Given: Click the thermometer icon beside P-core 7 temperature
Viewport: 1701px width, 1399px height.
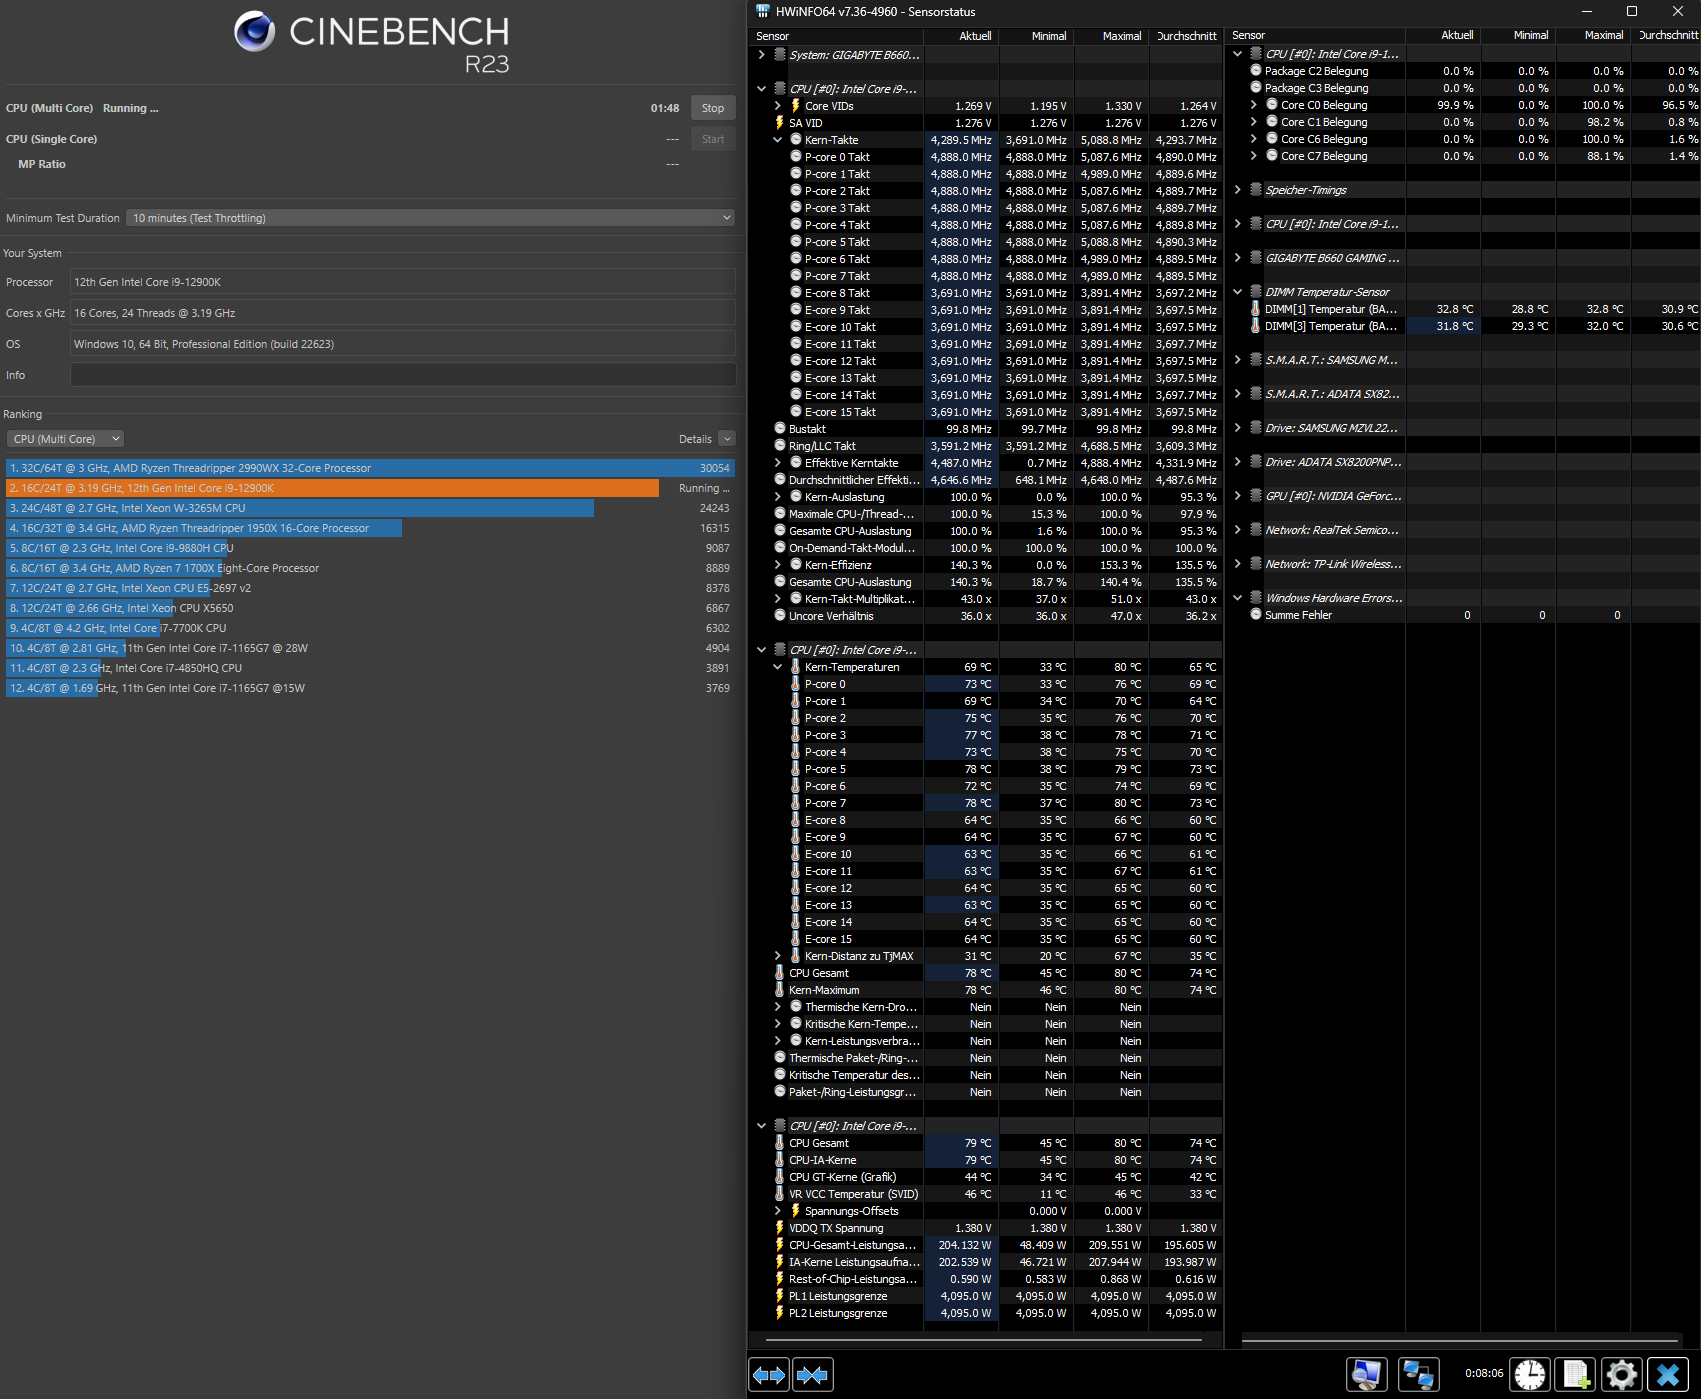Looking at the screenshot, I should tap(796, 802).
